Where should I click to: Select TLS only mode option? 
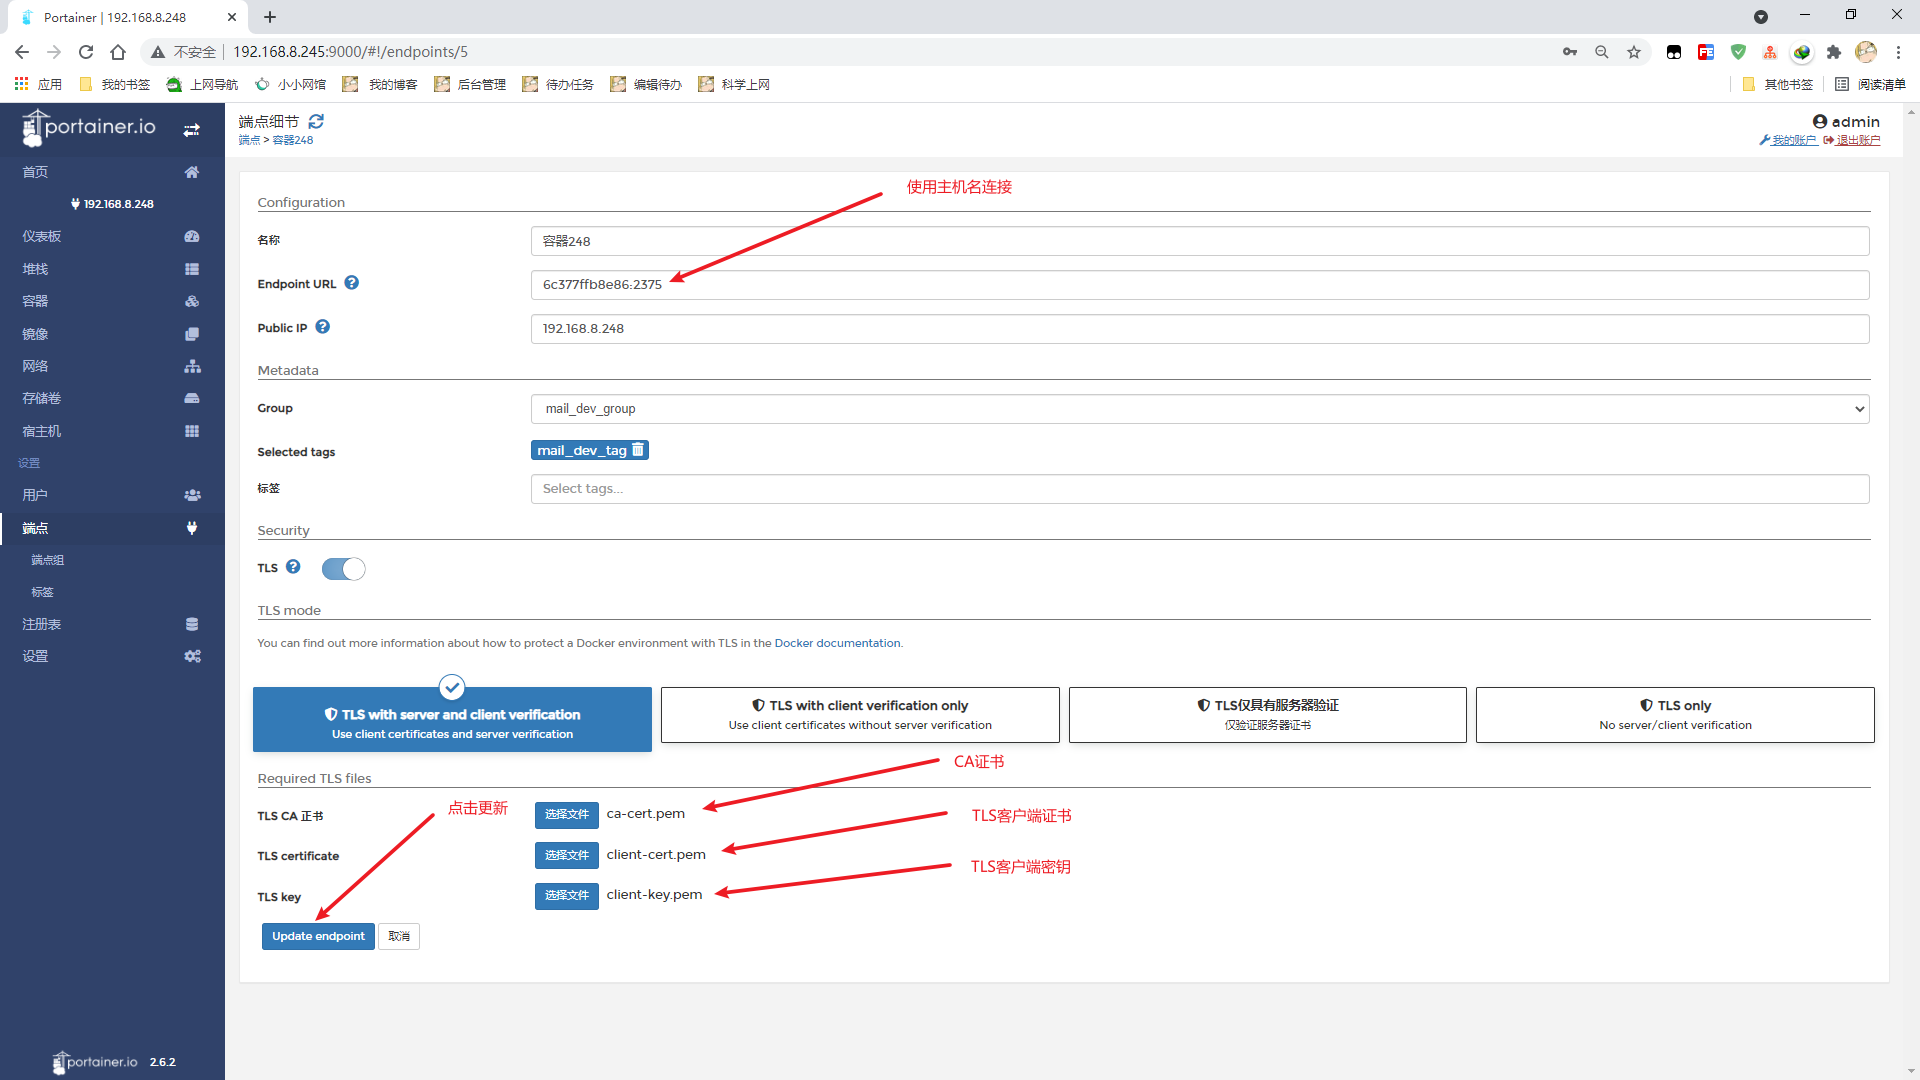coord(1674,714)
